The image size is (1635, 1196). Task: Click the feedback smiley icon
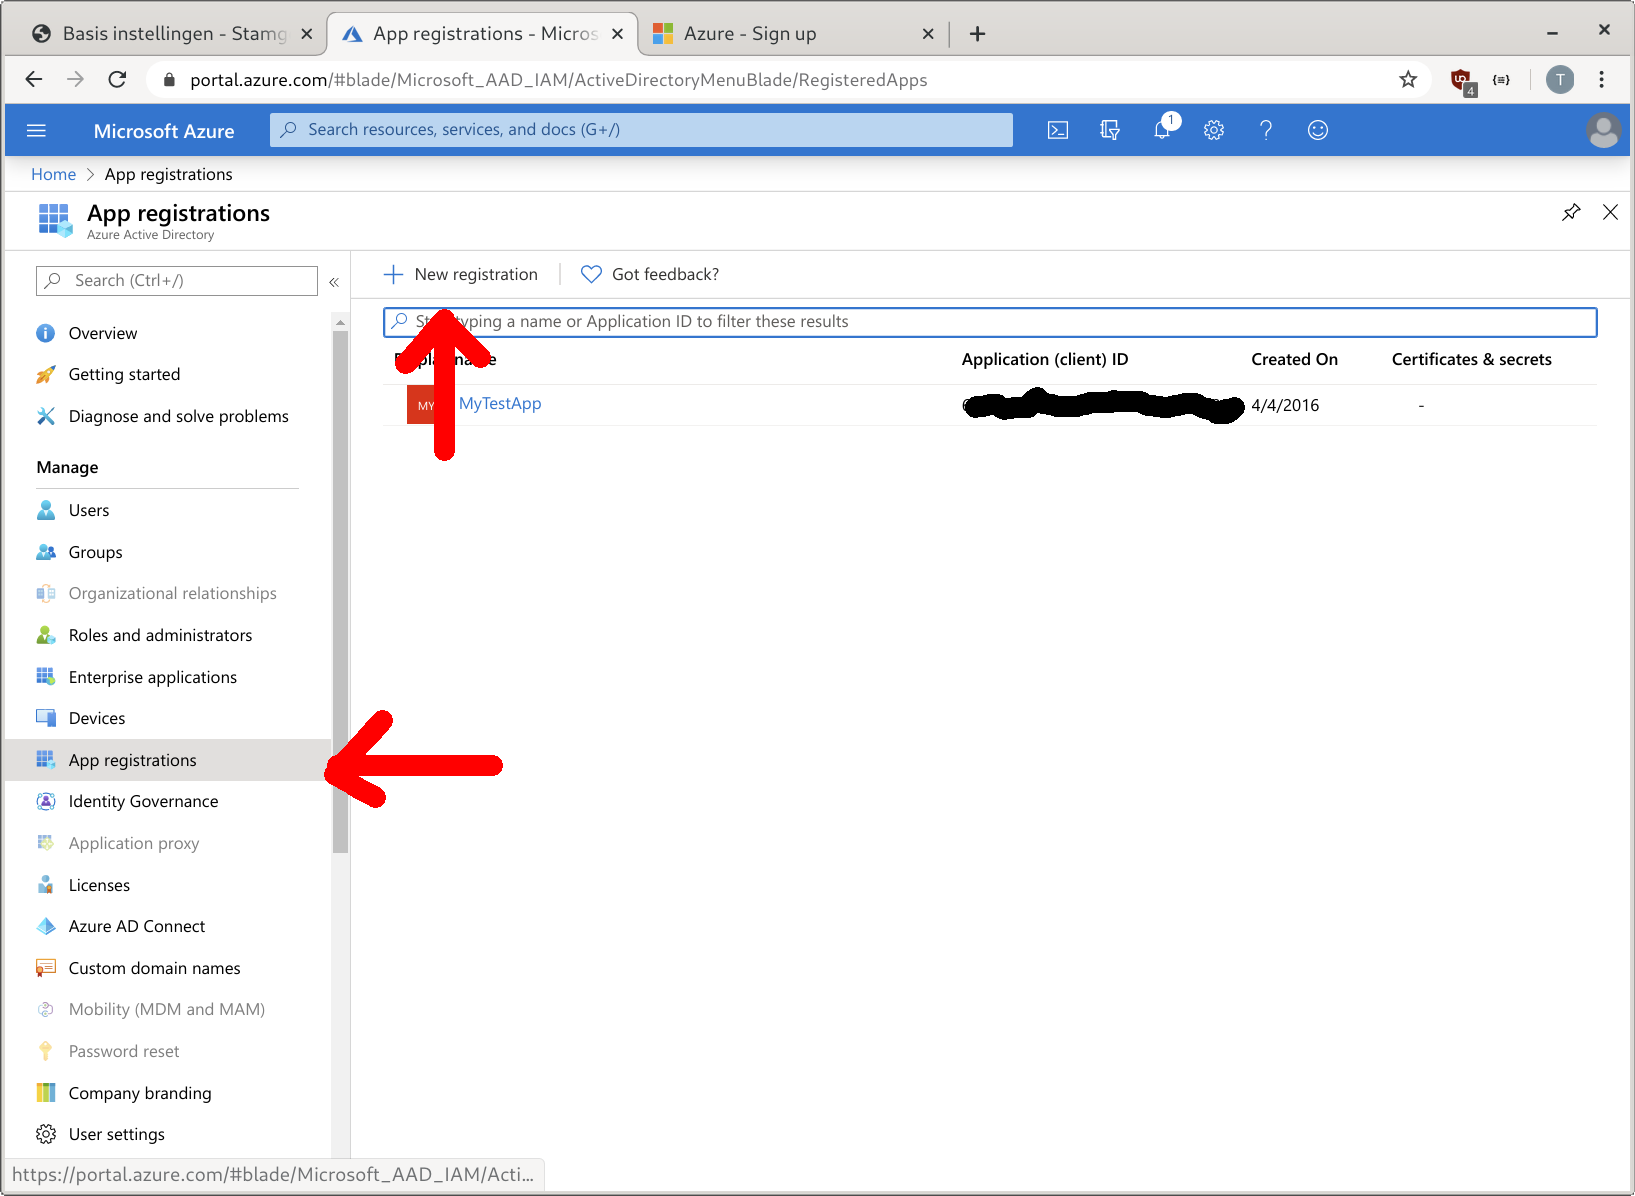coord(1318,130)
